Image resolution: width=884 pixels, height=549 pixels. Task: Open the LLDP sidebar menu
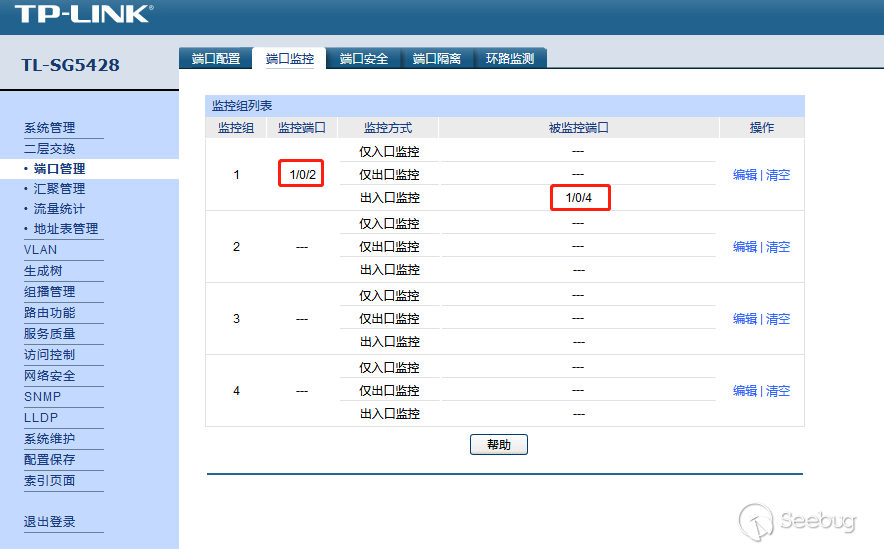click(41, 418)
